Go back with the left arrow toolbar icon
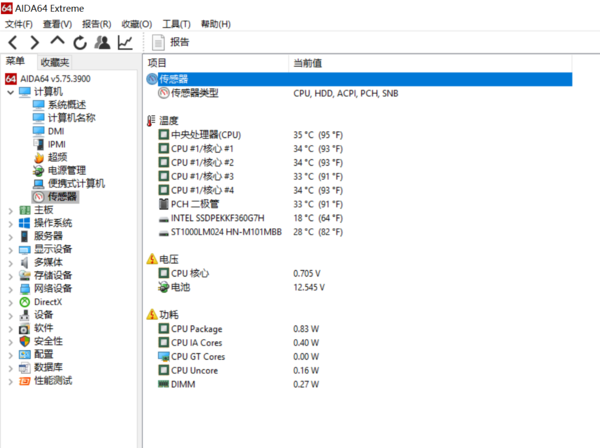This screenshot has height=448, width=600. click(13, 42)
